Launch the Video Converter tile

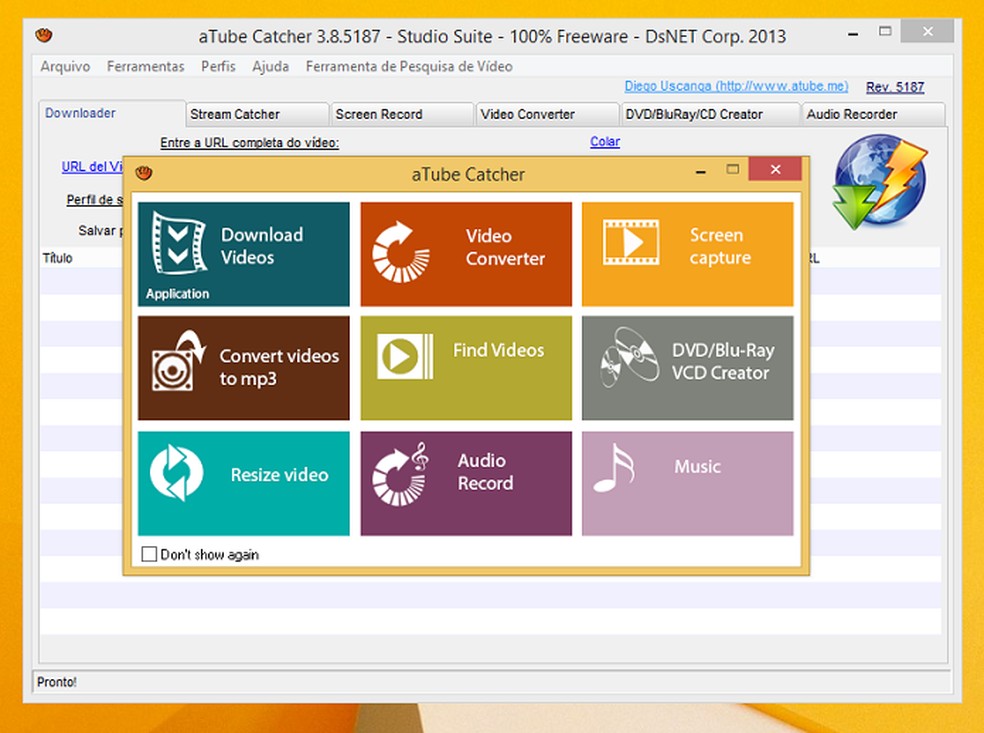(x=466, y=254)
